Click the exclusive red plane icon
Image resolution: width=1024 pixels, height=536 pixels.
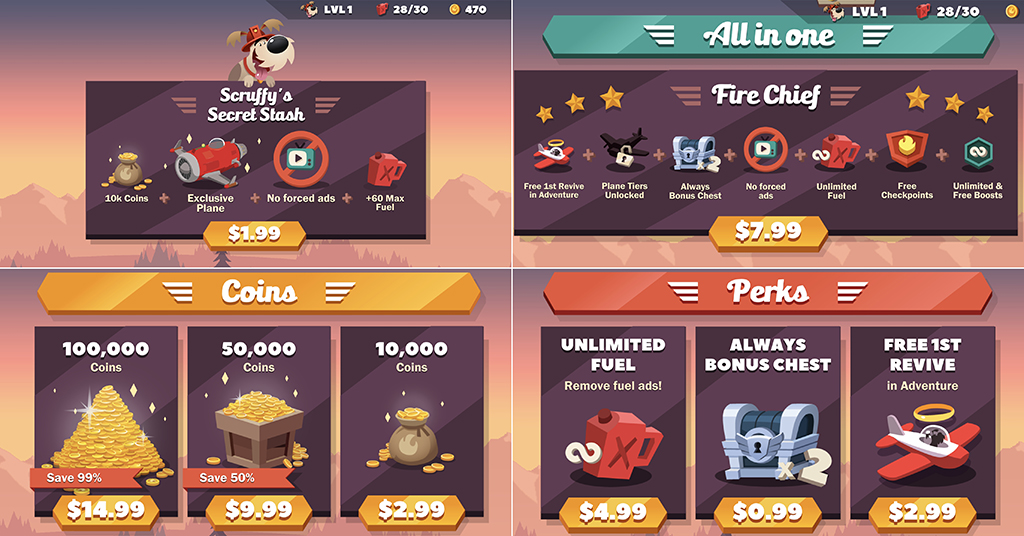[x=209, y=162]
